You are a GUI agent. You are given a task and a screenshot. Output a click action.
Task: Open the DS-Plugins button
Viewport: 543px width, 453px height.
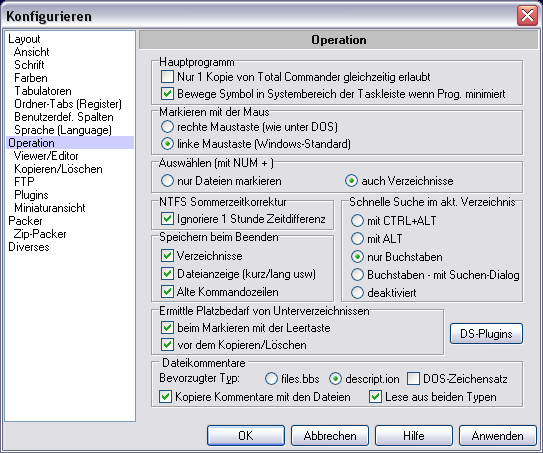[x=486, y=334]
